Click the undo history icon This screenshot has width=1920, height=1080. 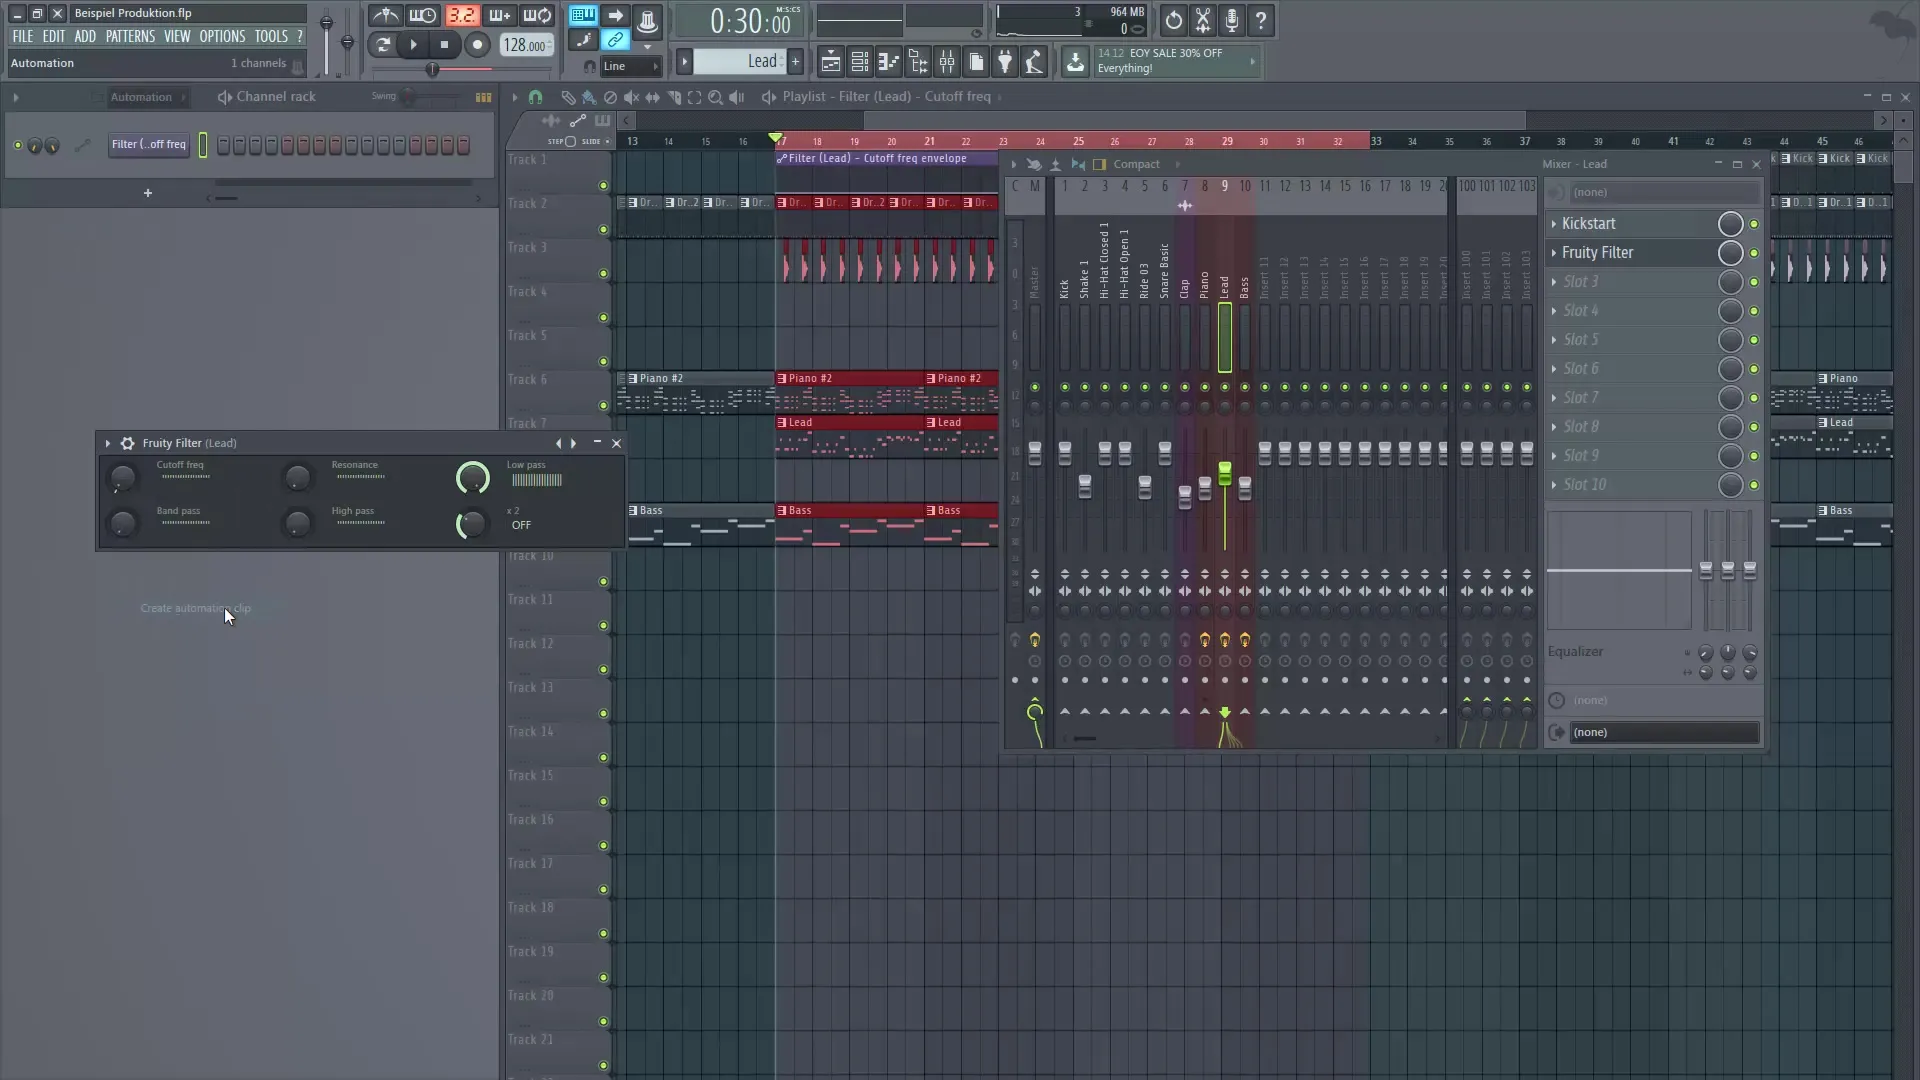point(1173,20)
